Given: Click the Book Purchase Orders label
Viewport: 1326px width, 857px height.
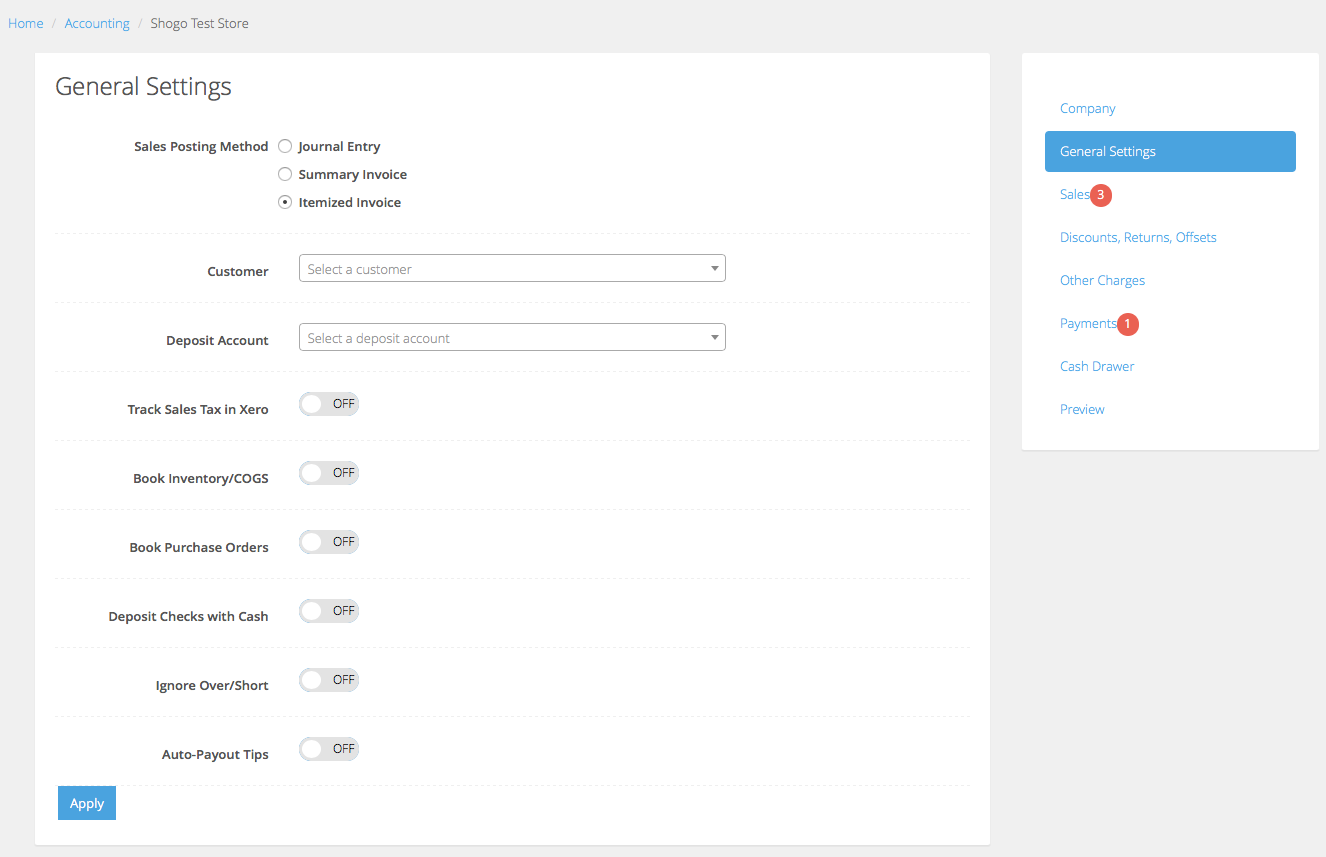Looking at the screenshot, I should [199, 547].
